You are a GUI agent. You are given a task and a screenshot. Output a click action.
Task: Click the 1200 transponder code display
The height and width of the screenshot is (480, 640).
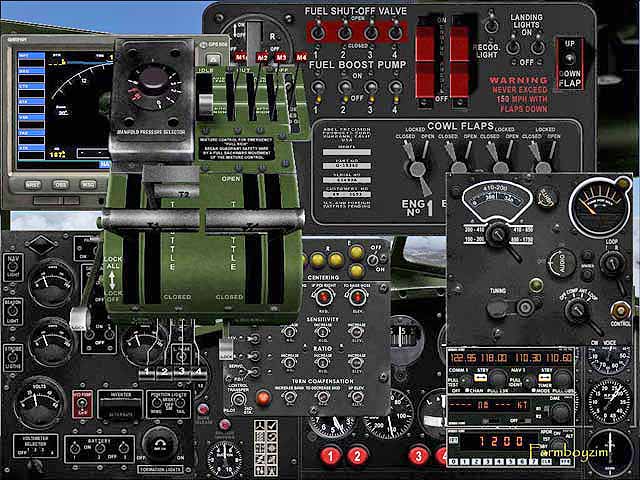[502, 441]
